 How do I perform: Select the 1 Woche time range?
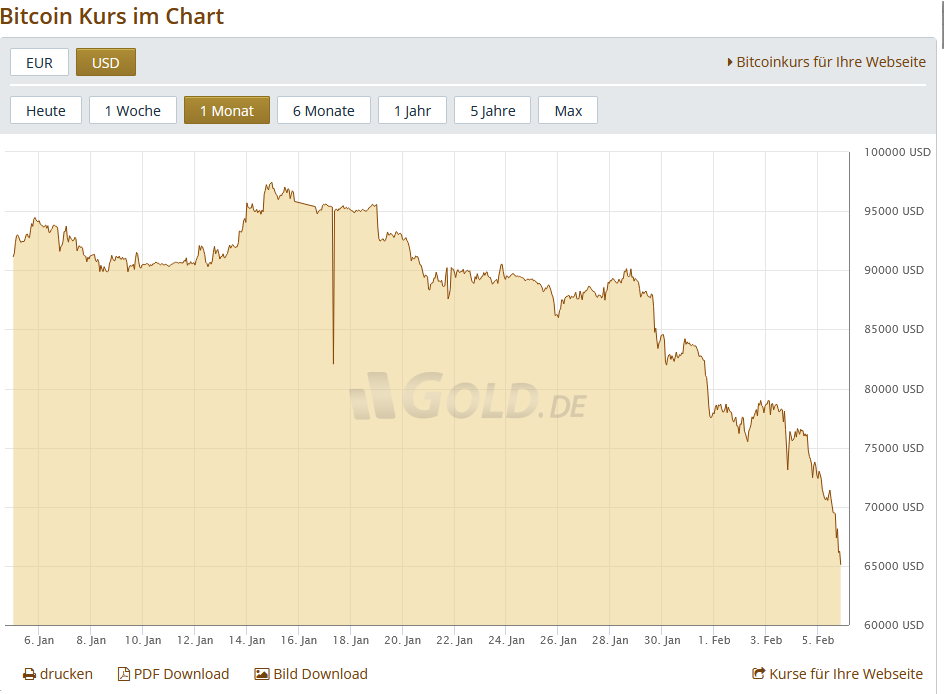pos(133,111)
